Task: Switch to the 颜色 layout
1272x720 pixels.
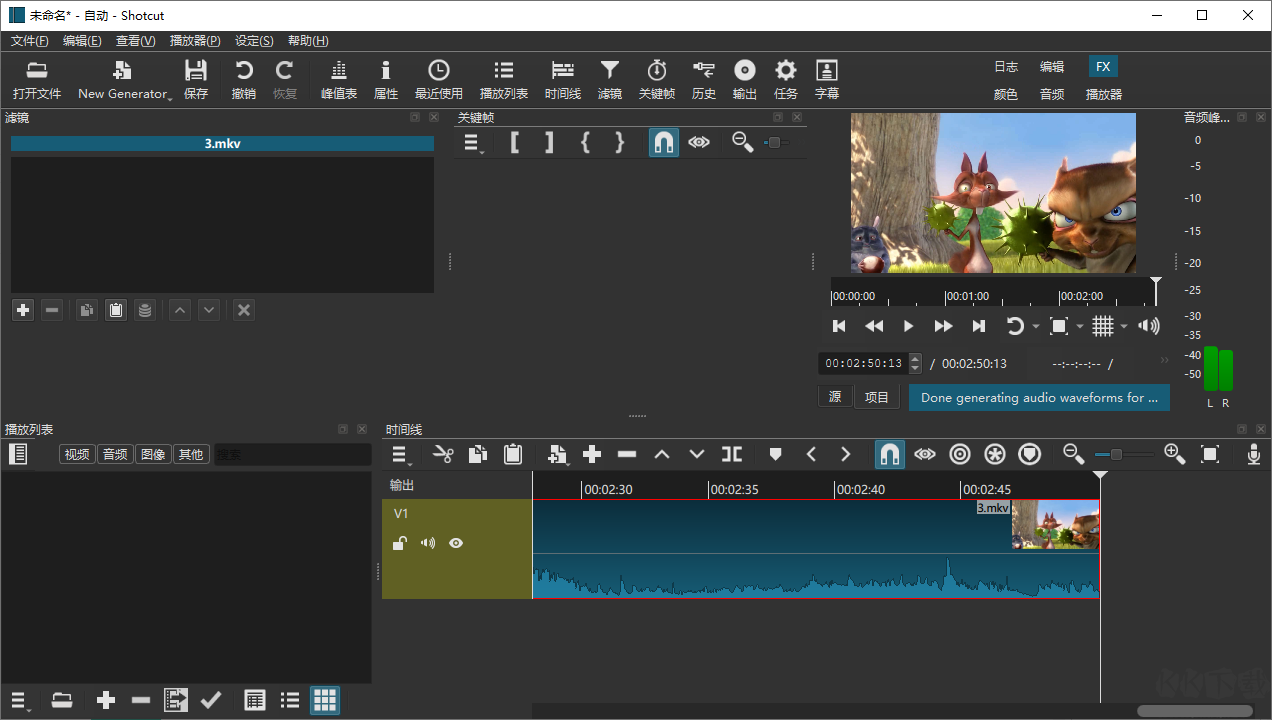Action: [1006, 94]
